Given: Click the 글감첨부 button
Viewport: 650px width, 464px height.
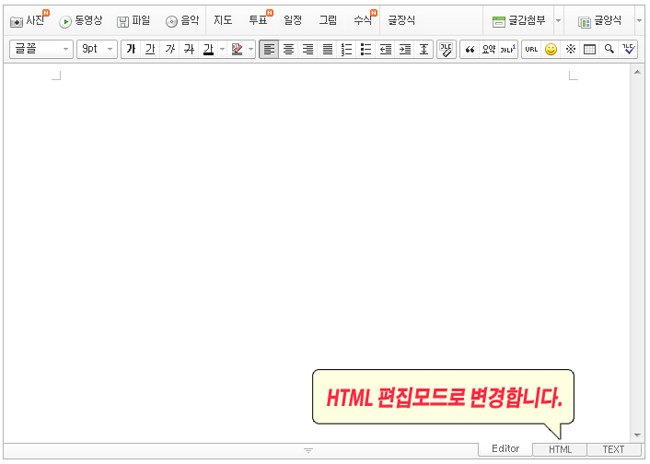Looking at the screenshot, I should point(518,21).
